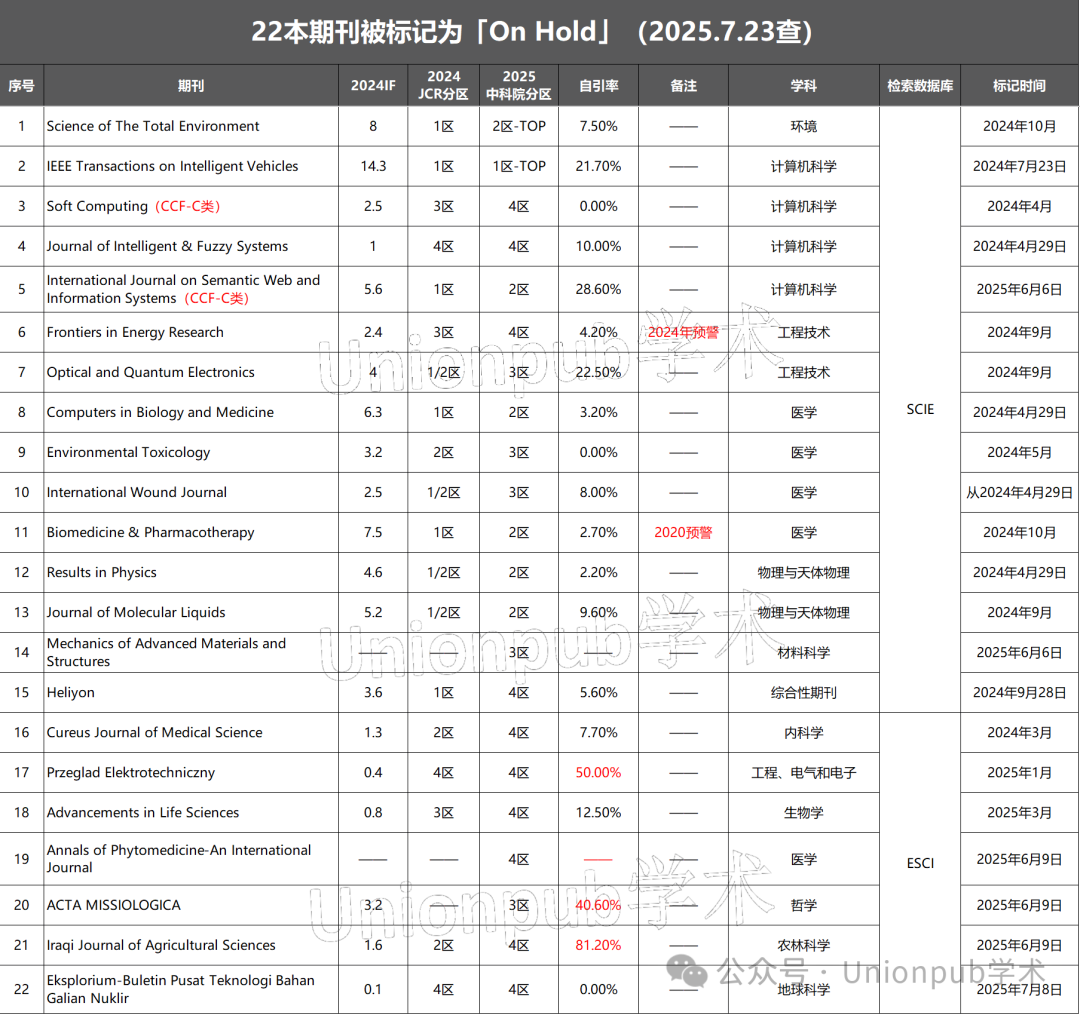Click the red 50.00% self-citation value

tap(597, 772)
